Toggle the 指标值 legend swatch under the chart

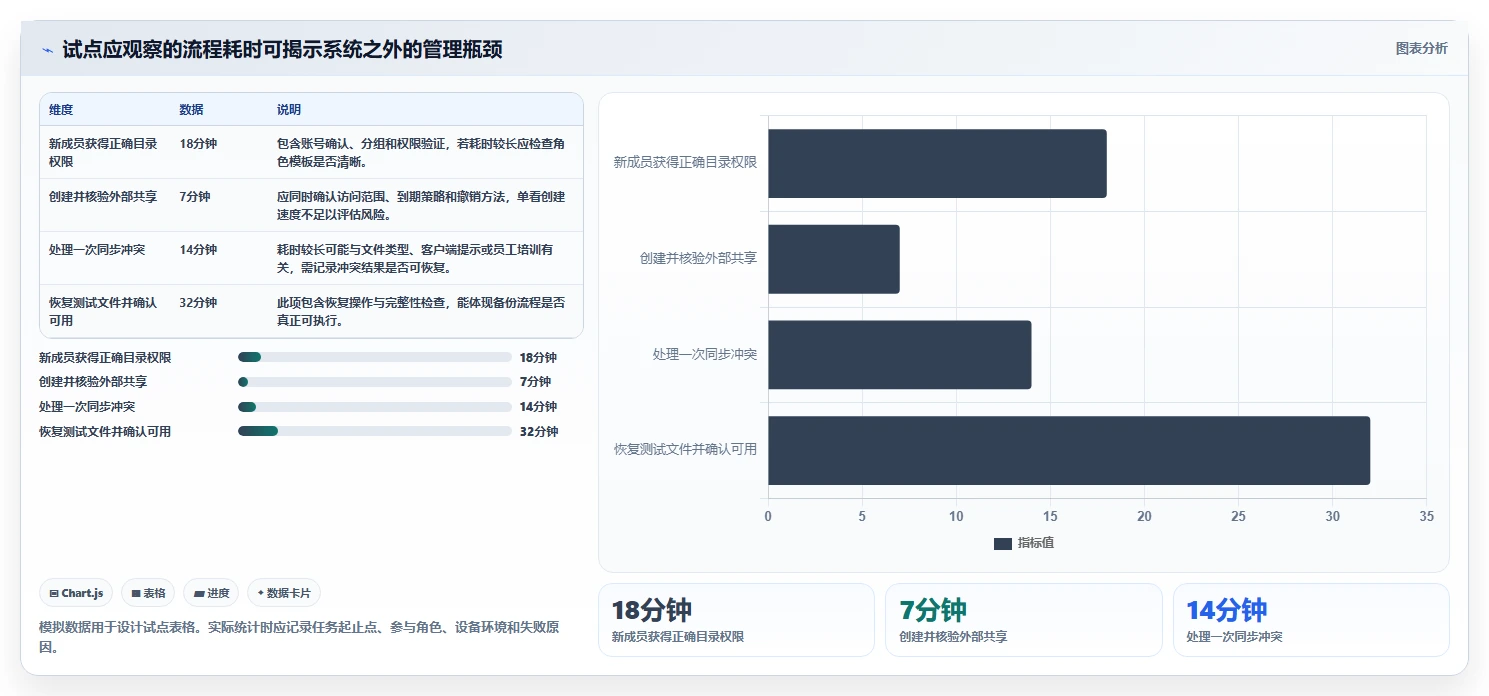[1003, 543]
